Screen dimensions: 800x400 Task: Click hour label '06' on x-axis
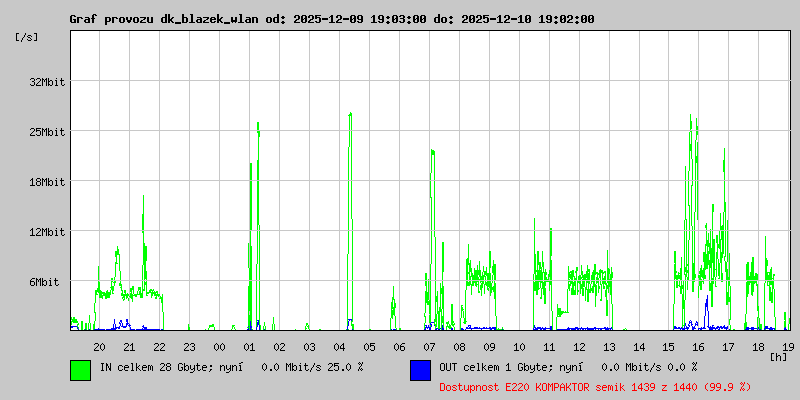[399, 347]
